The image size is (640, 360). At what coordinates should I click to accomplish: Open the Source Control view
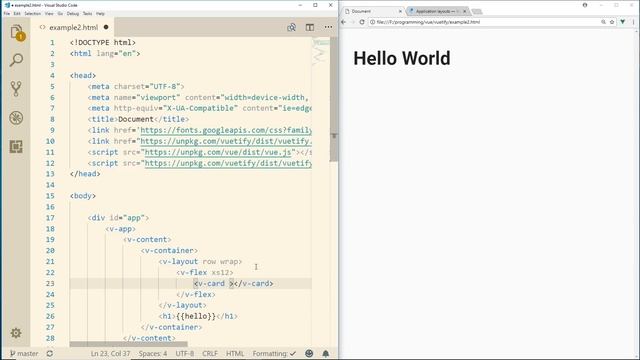[x=16, y=89]
